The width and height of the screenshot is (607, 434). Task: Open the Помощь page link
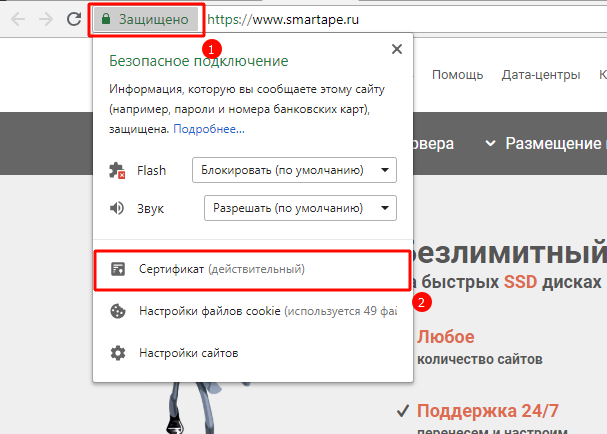457,75
